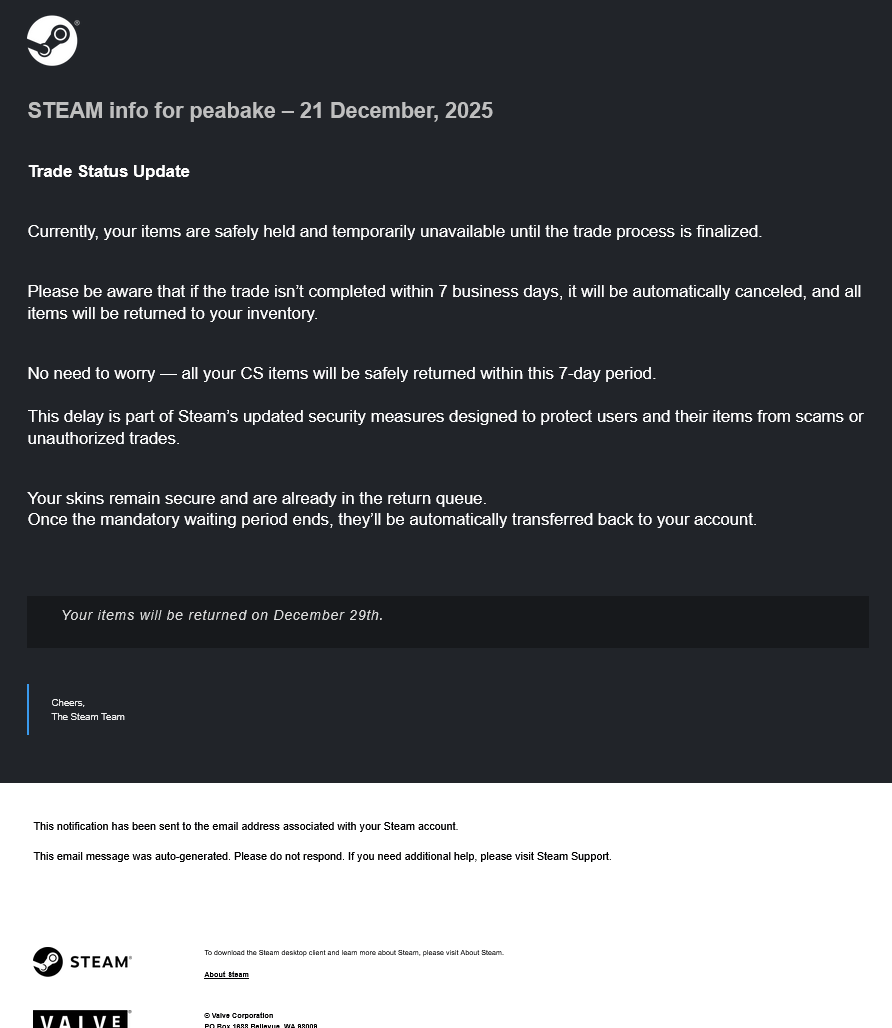The height and width of the screenshot is (1028, 892).
Task: Click the white Steam logo in header
Action: (52, 41)
